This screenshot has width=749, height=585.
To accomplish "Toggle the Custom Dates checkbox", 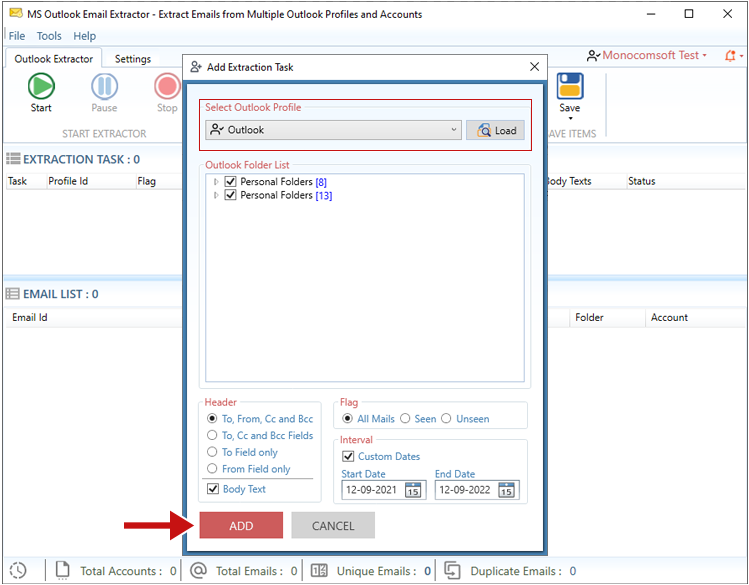I will coord(348,456).
